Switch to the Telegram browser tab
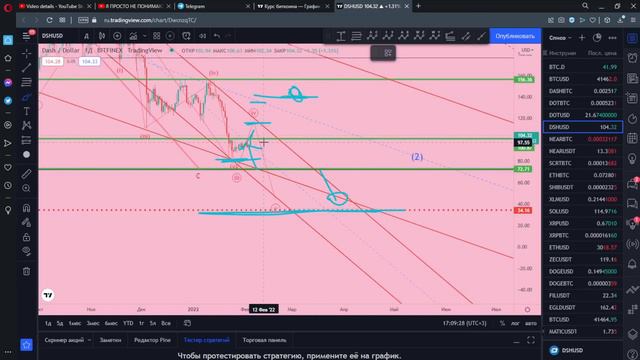The image size is (640, 360). click(x=213, y=6)
